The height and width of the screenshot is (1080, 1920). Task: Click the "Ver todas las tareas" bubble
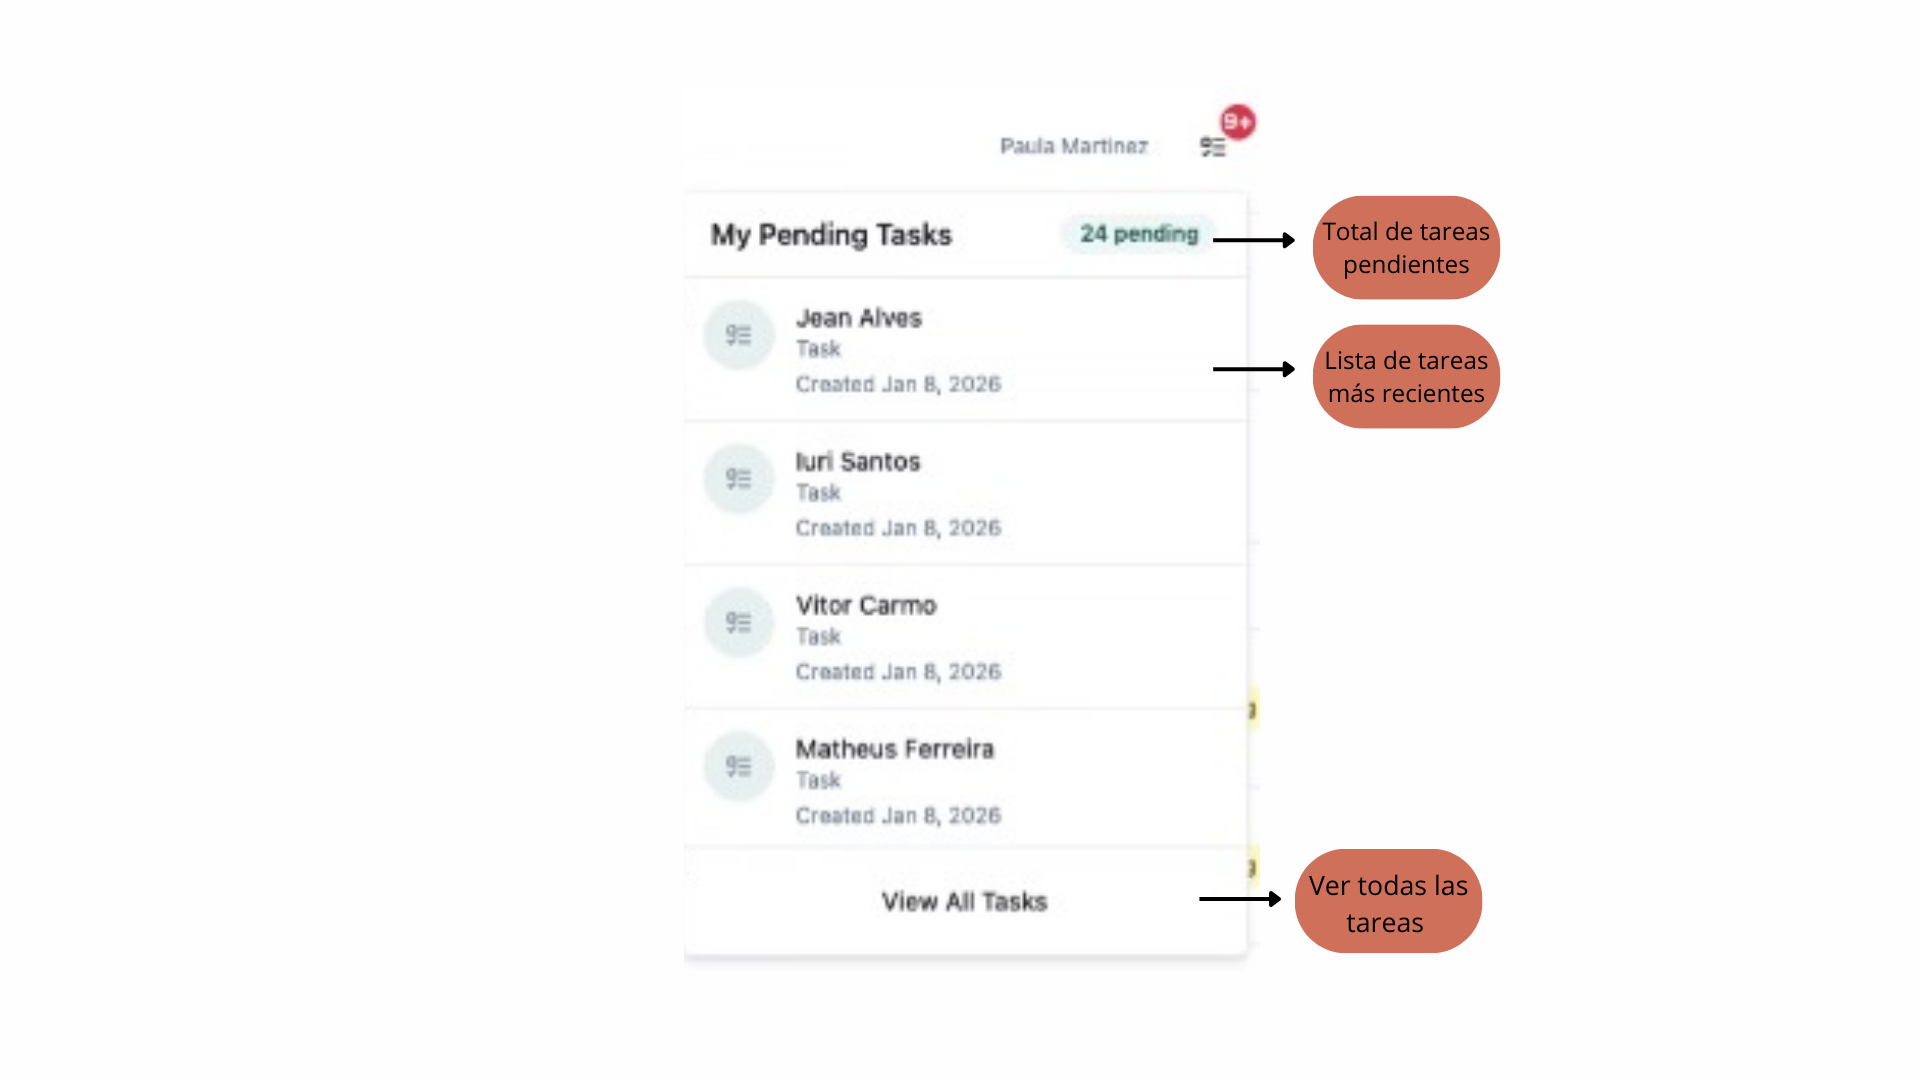pyautogui.click(x=1387, y=902)
